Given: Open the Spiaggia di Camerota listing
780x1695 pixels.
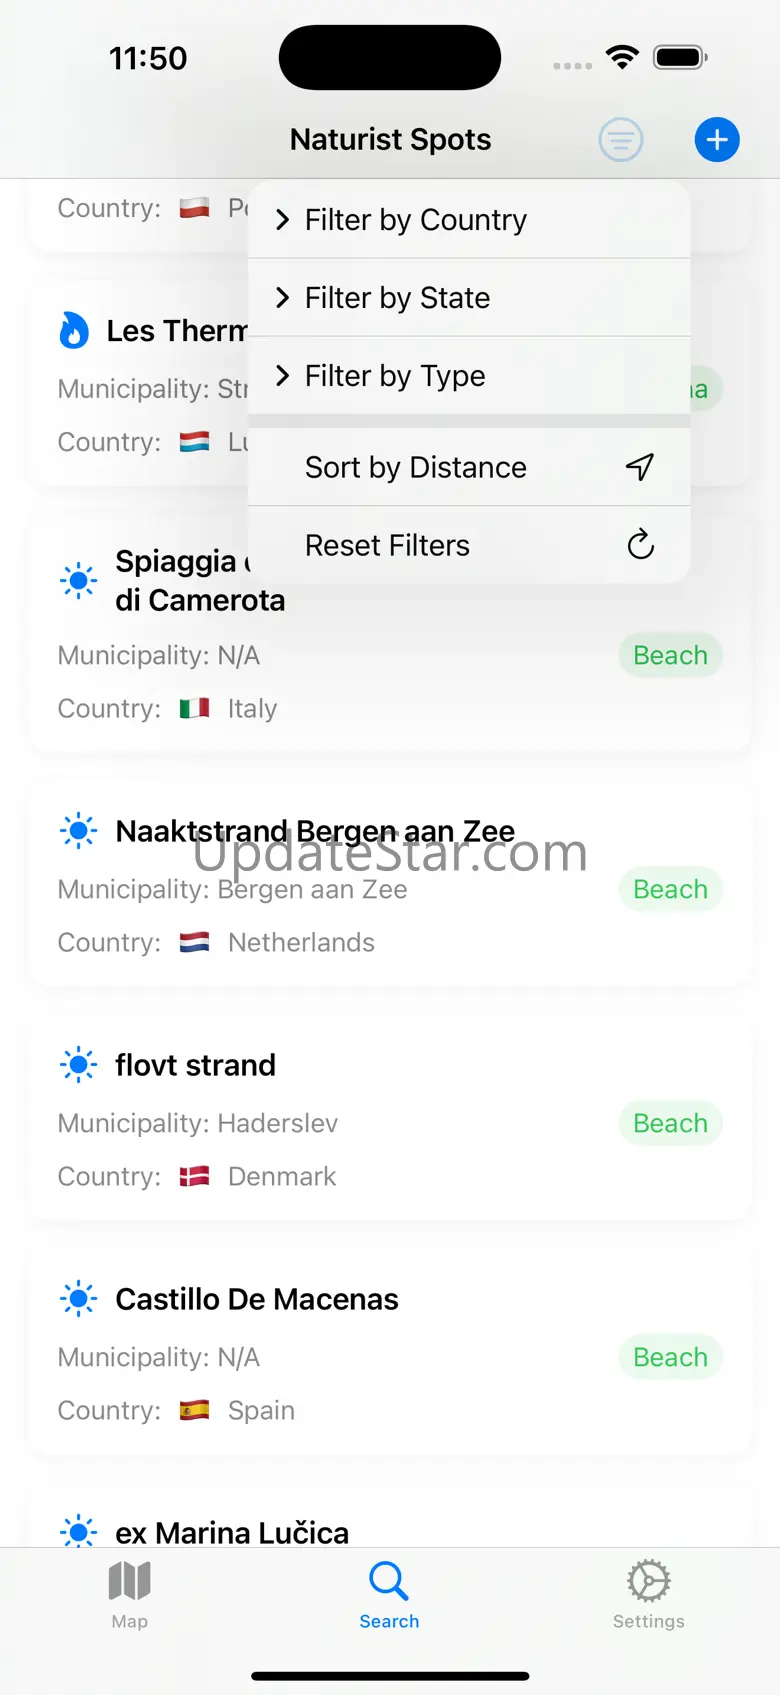Looking at the screenshot, I should tap(200, 601).
